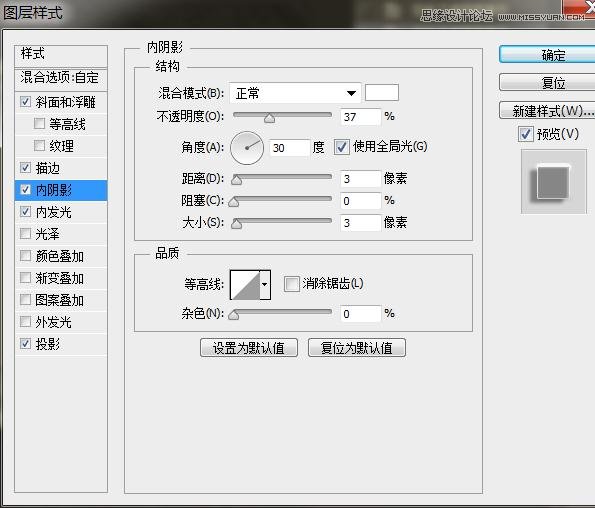Viewport: 595px width, 508px height.
Task: Click the angle dial control
Action: (x=247, y=148)
